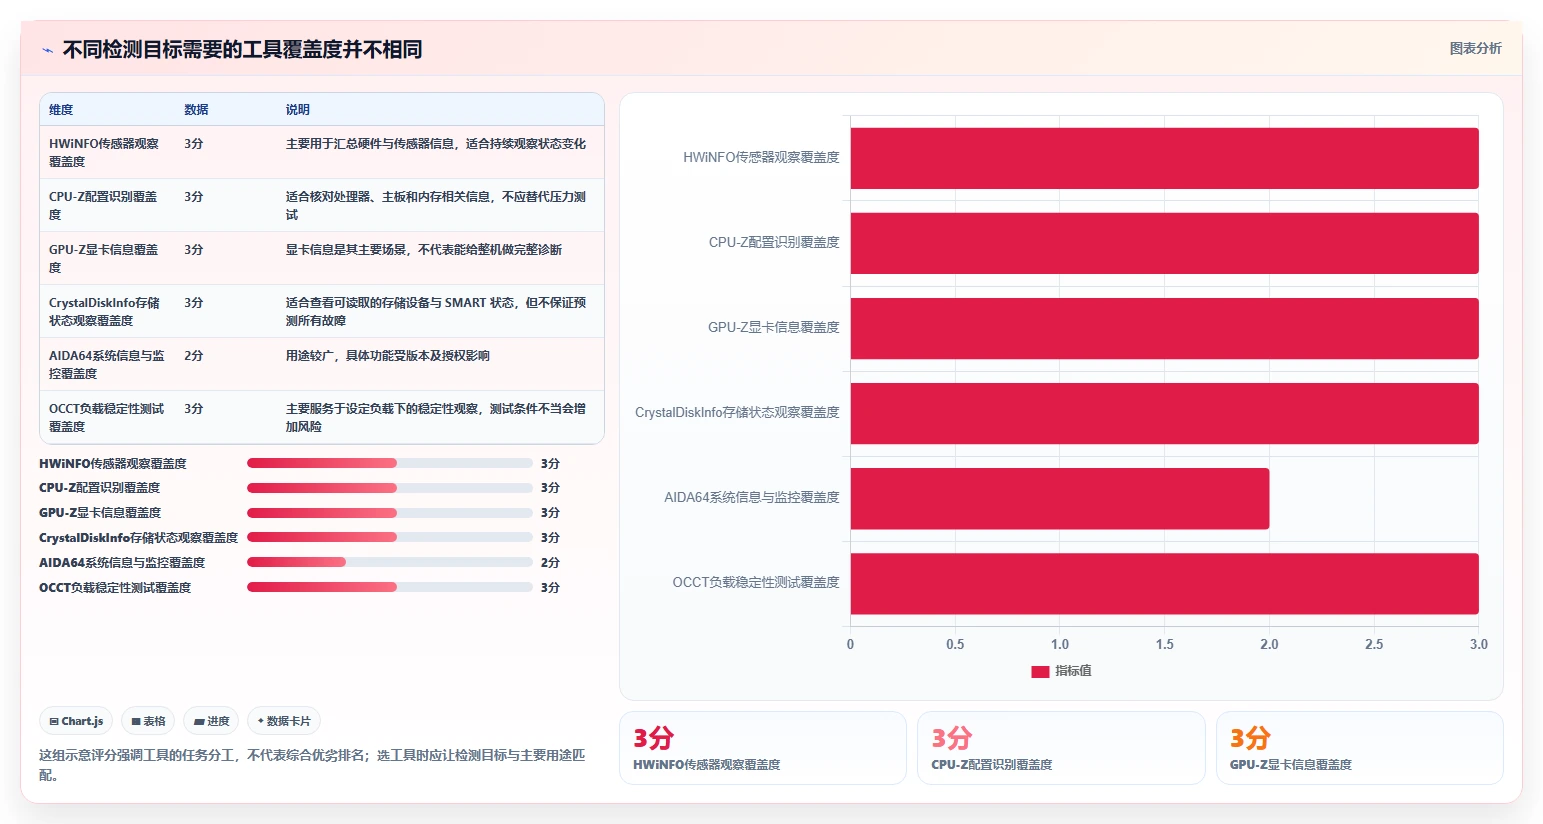
Task: Click the CrystalDiskInfo存储状态观察覆盖度 progress bar
Action: point(390,537)
